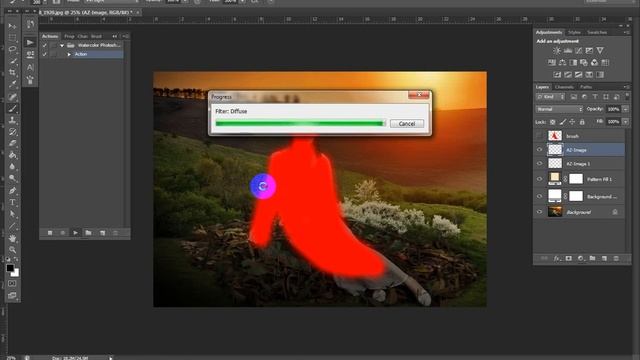Select the Crop tool

(x=12, y=73)
